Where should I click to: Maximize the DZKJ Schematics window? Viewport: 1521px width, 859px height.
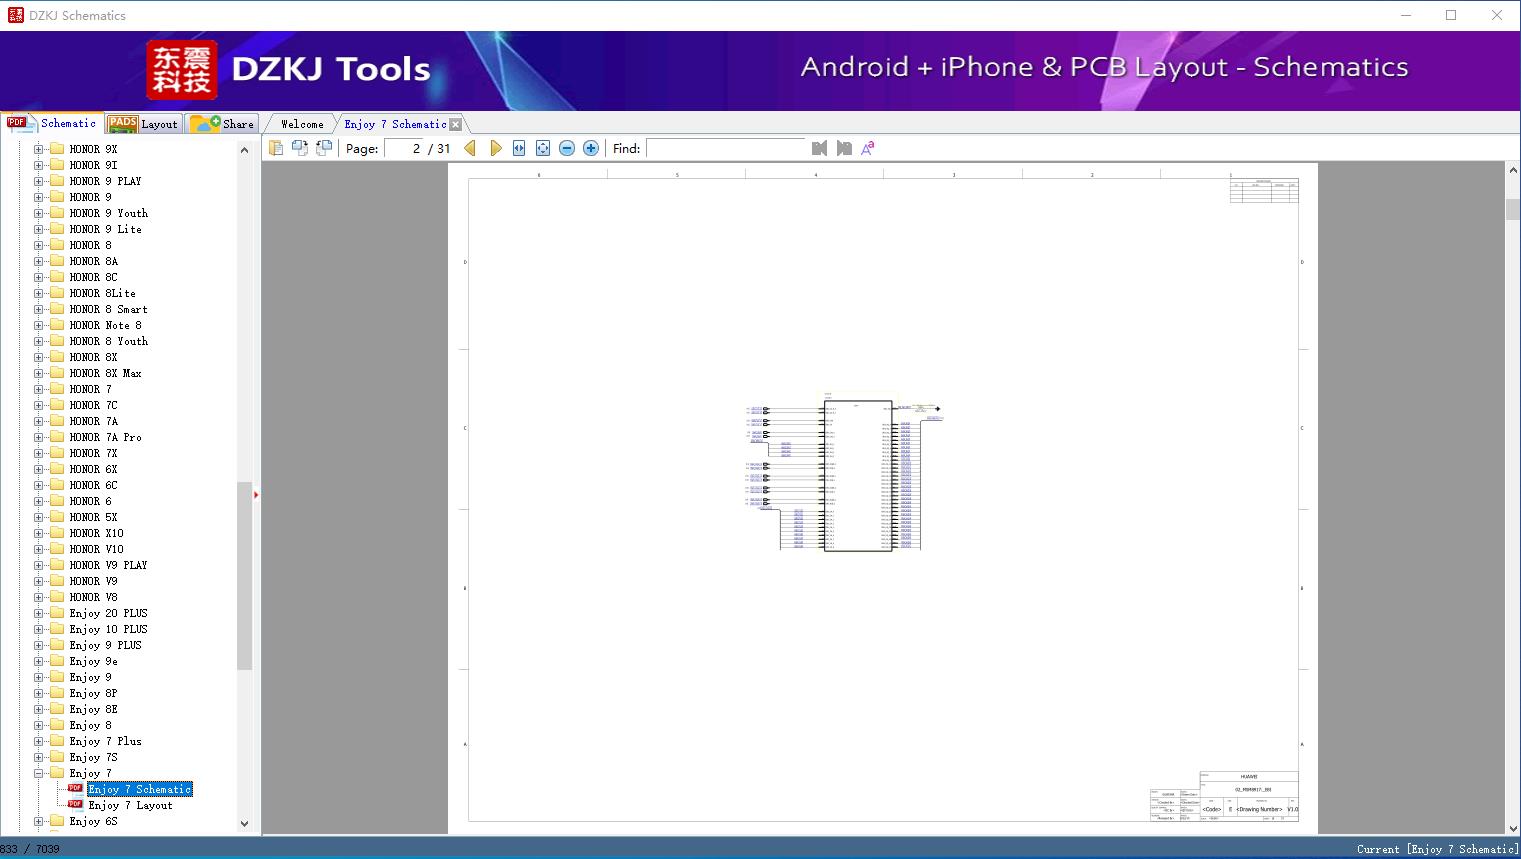(x=1451, y=15)
